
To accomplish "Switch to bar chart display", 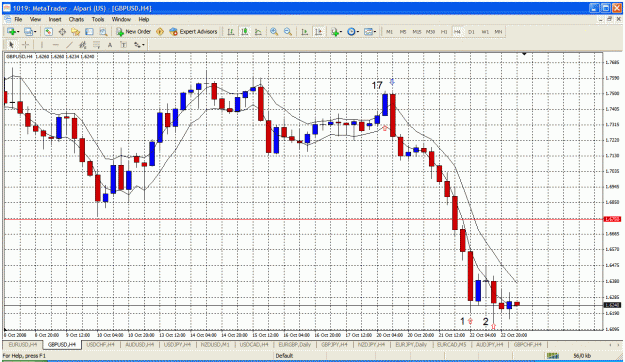I will coord(231,31).
